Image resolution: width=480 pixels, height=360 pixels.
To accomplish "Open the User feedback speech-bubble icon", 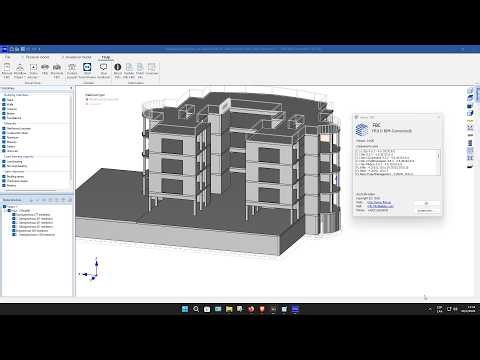I will click(103, 71).
